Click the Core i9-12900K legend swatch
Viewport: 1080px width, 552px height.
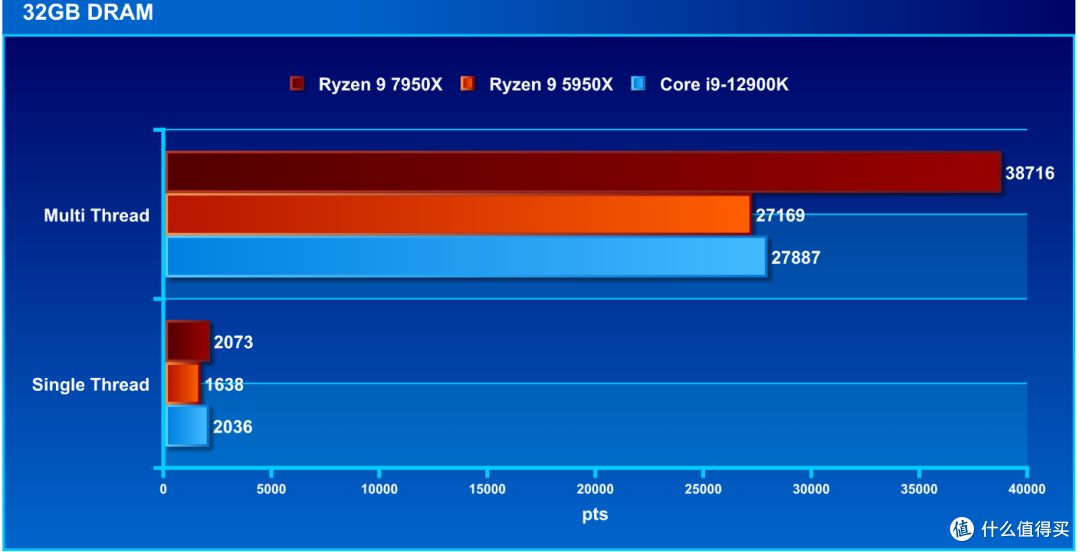[638, 84]
